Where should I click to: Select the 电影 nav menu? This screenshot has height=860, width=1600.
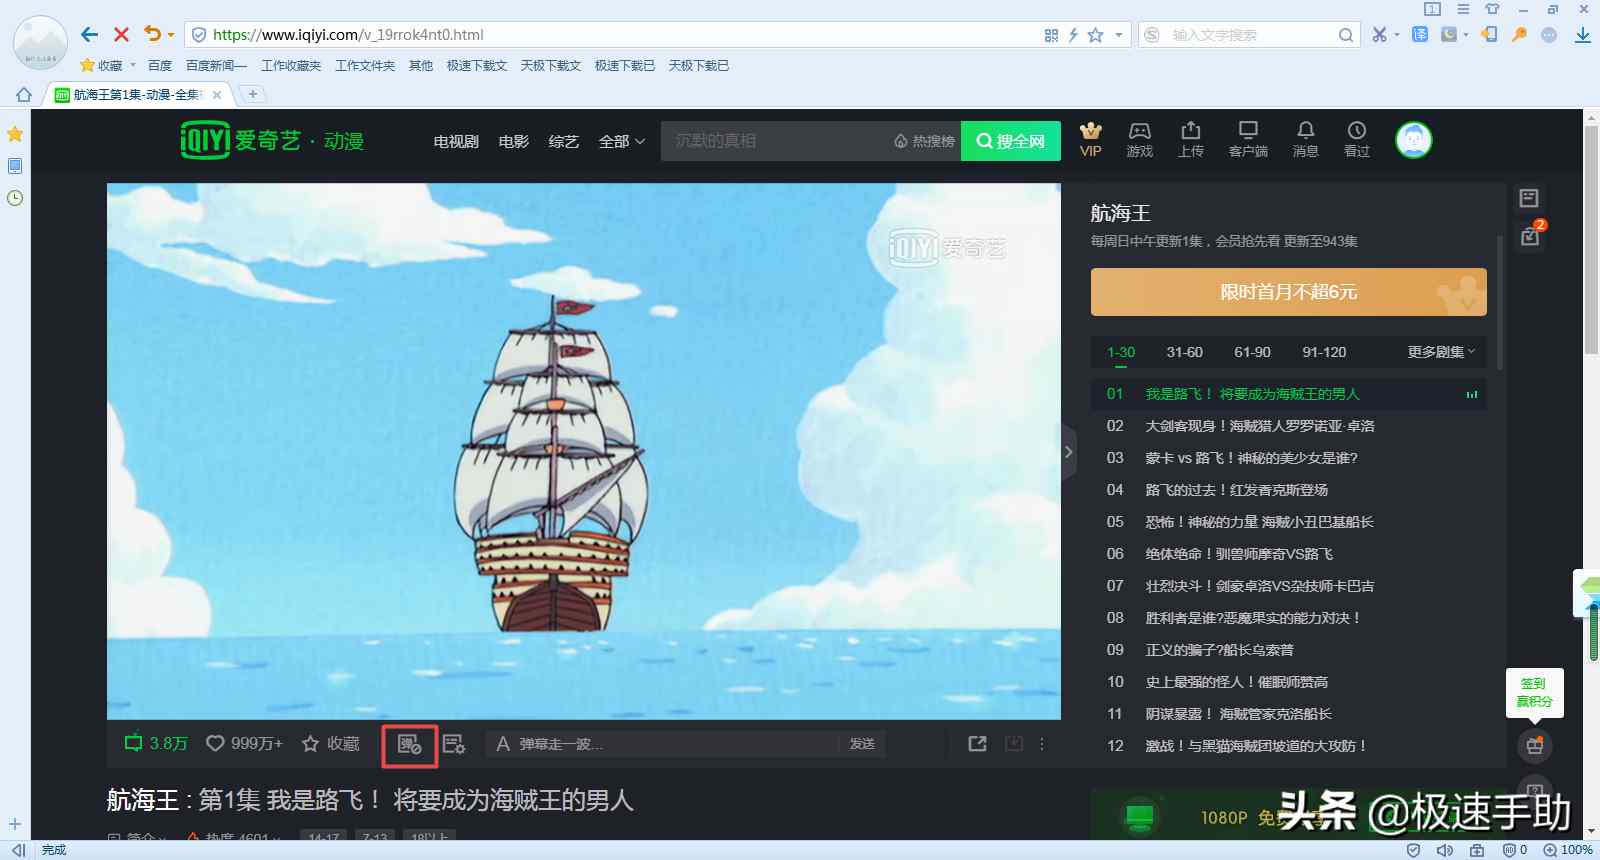coord(514,142)
